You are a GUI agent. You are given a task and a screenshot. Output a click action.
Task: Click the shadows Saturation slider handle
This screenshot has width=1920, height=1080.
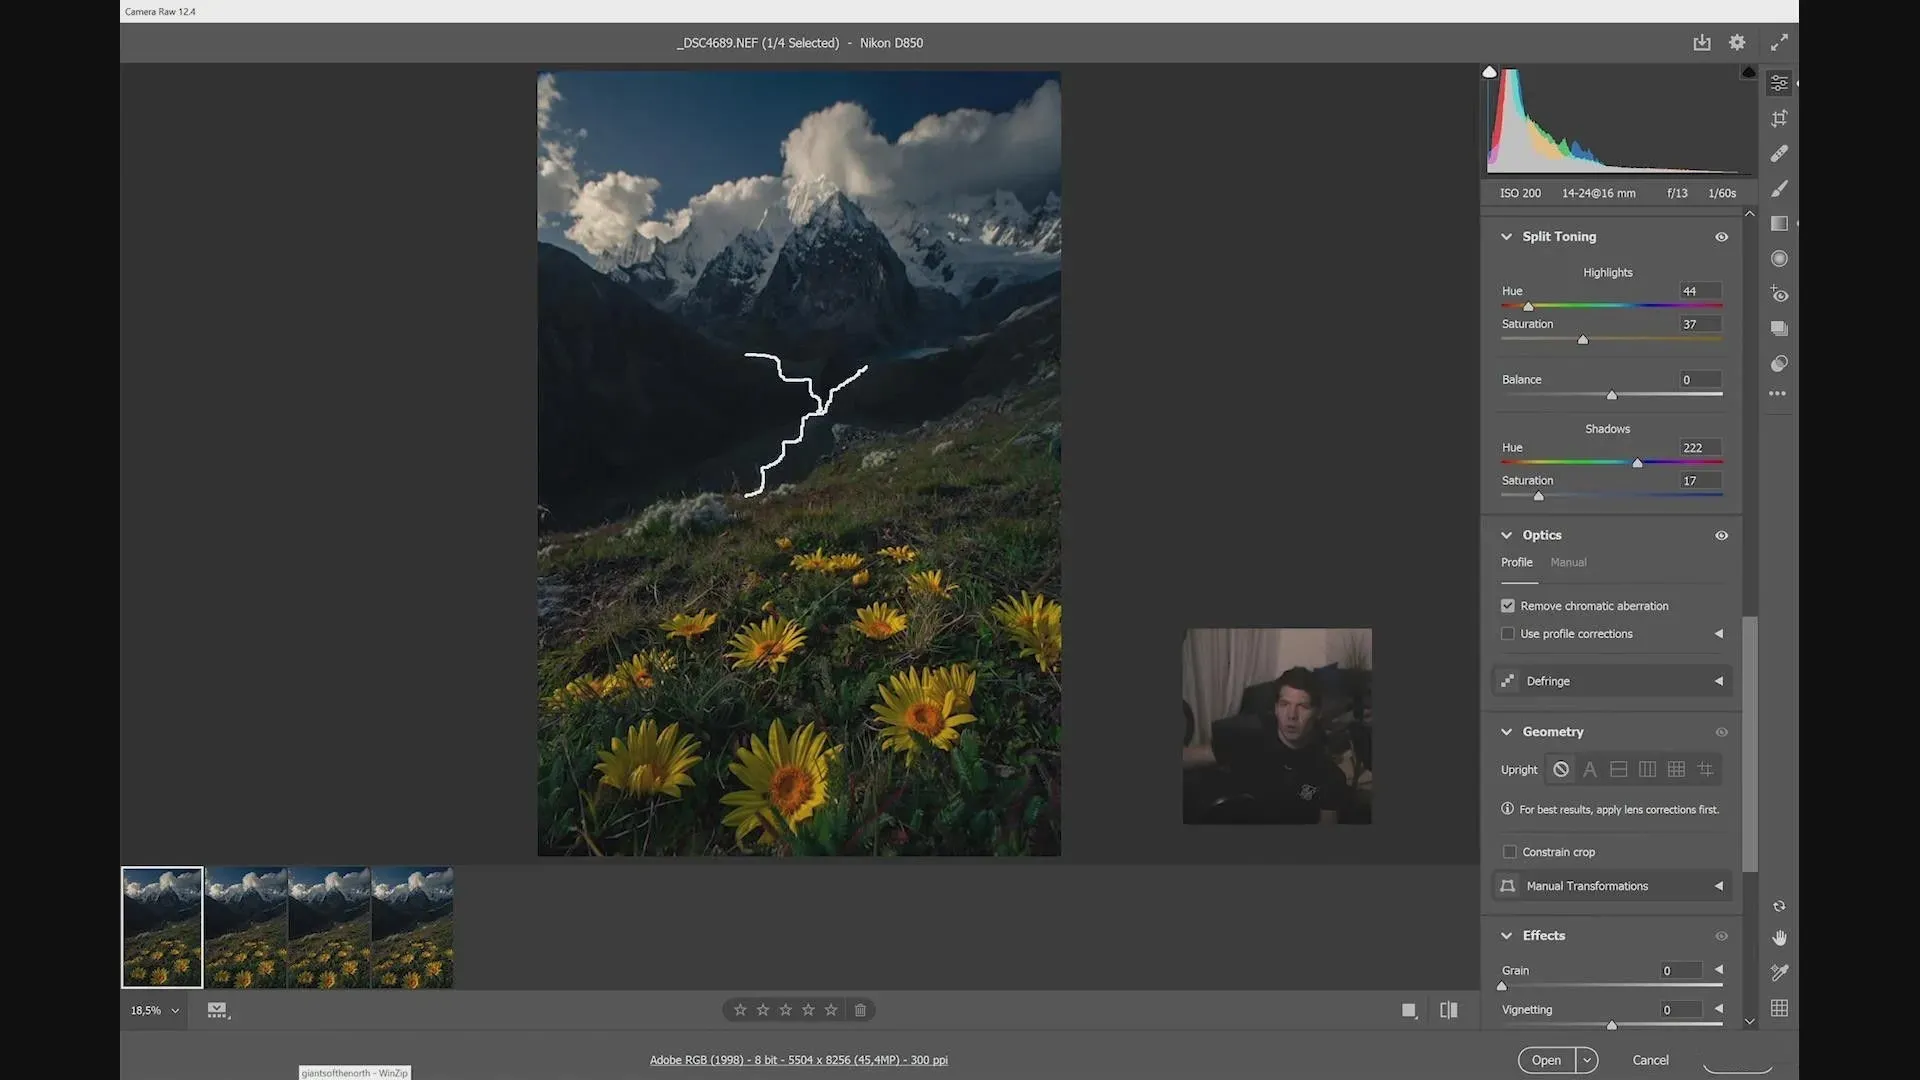[x=1539, y=496]
